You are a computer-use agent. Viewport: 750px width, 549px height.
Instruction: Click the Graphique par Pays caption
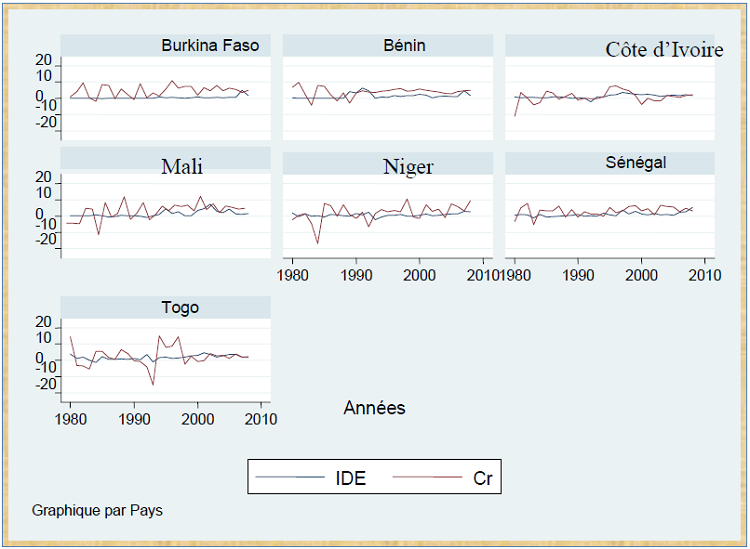pos(97,510)
